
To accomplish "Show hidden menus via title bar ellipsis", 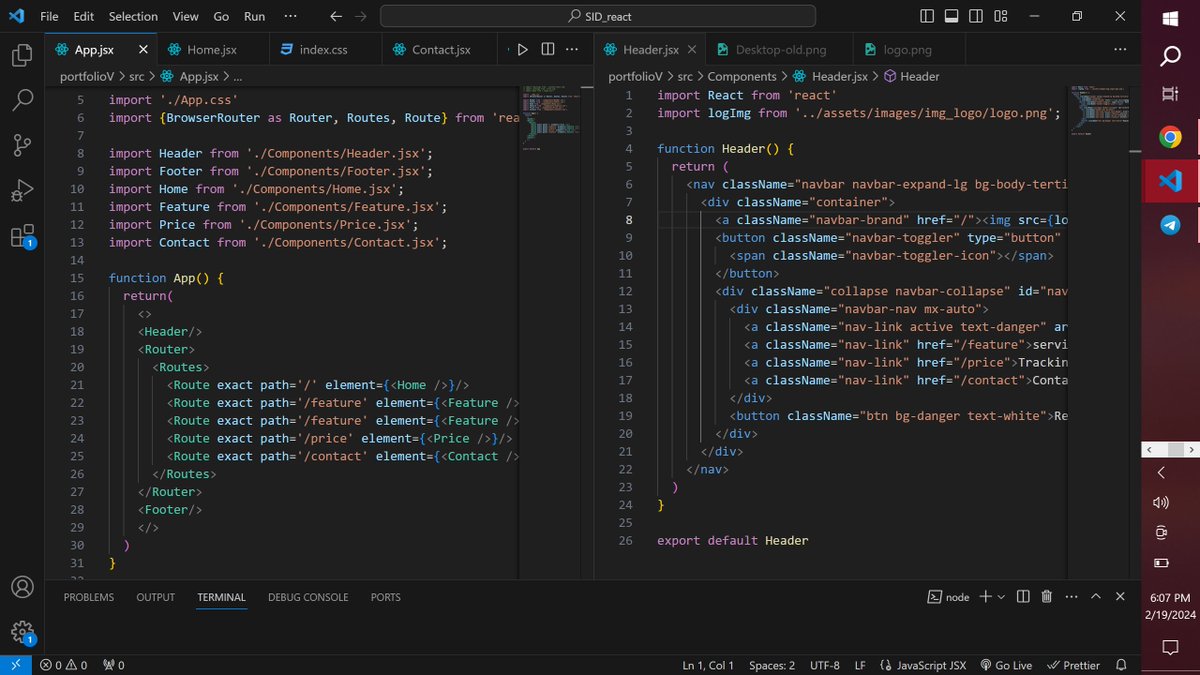I will (290, 16).
